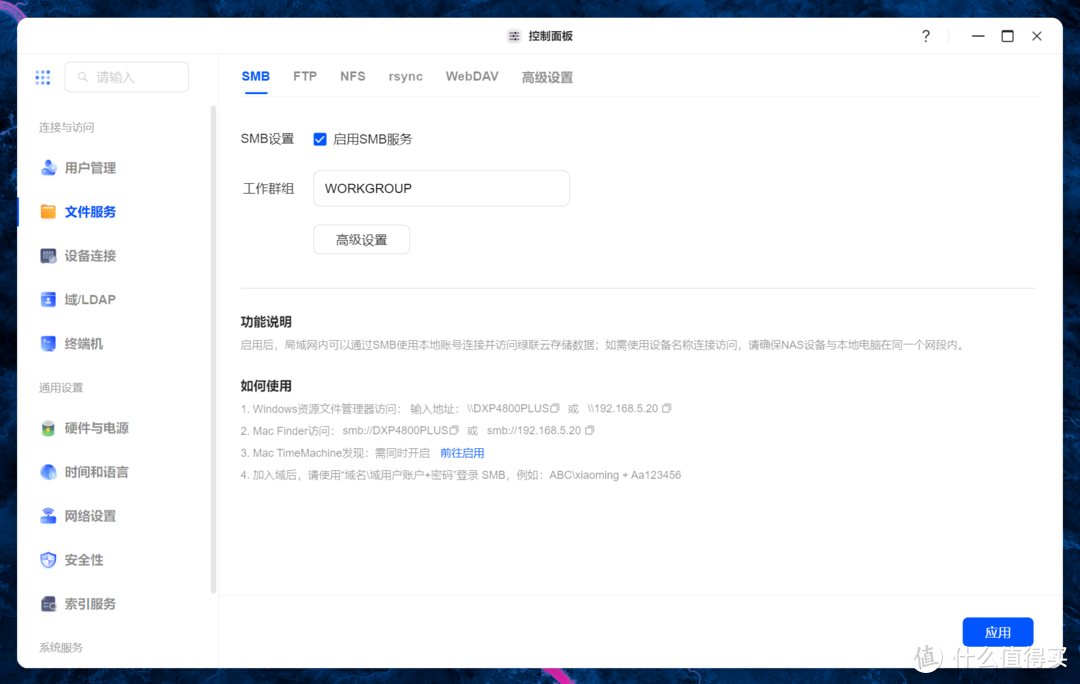This screenshot has width=1080, height=684.
Task: Disable the 启用SMB服务 checkbox
Action: pos(319,139)
